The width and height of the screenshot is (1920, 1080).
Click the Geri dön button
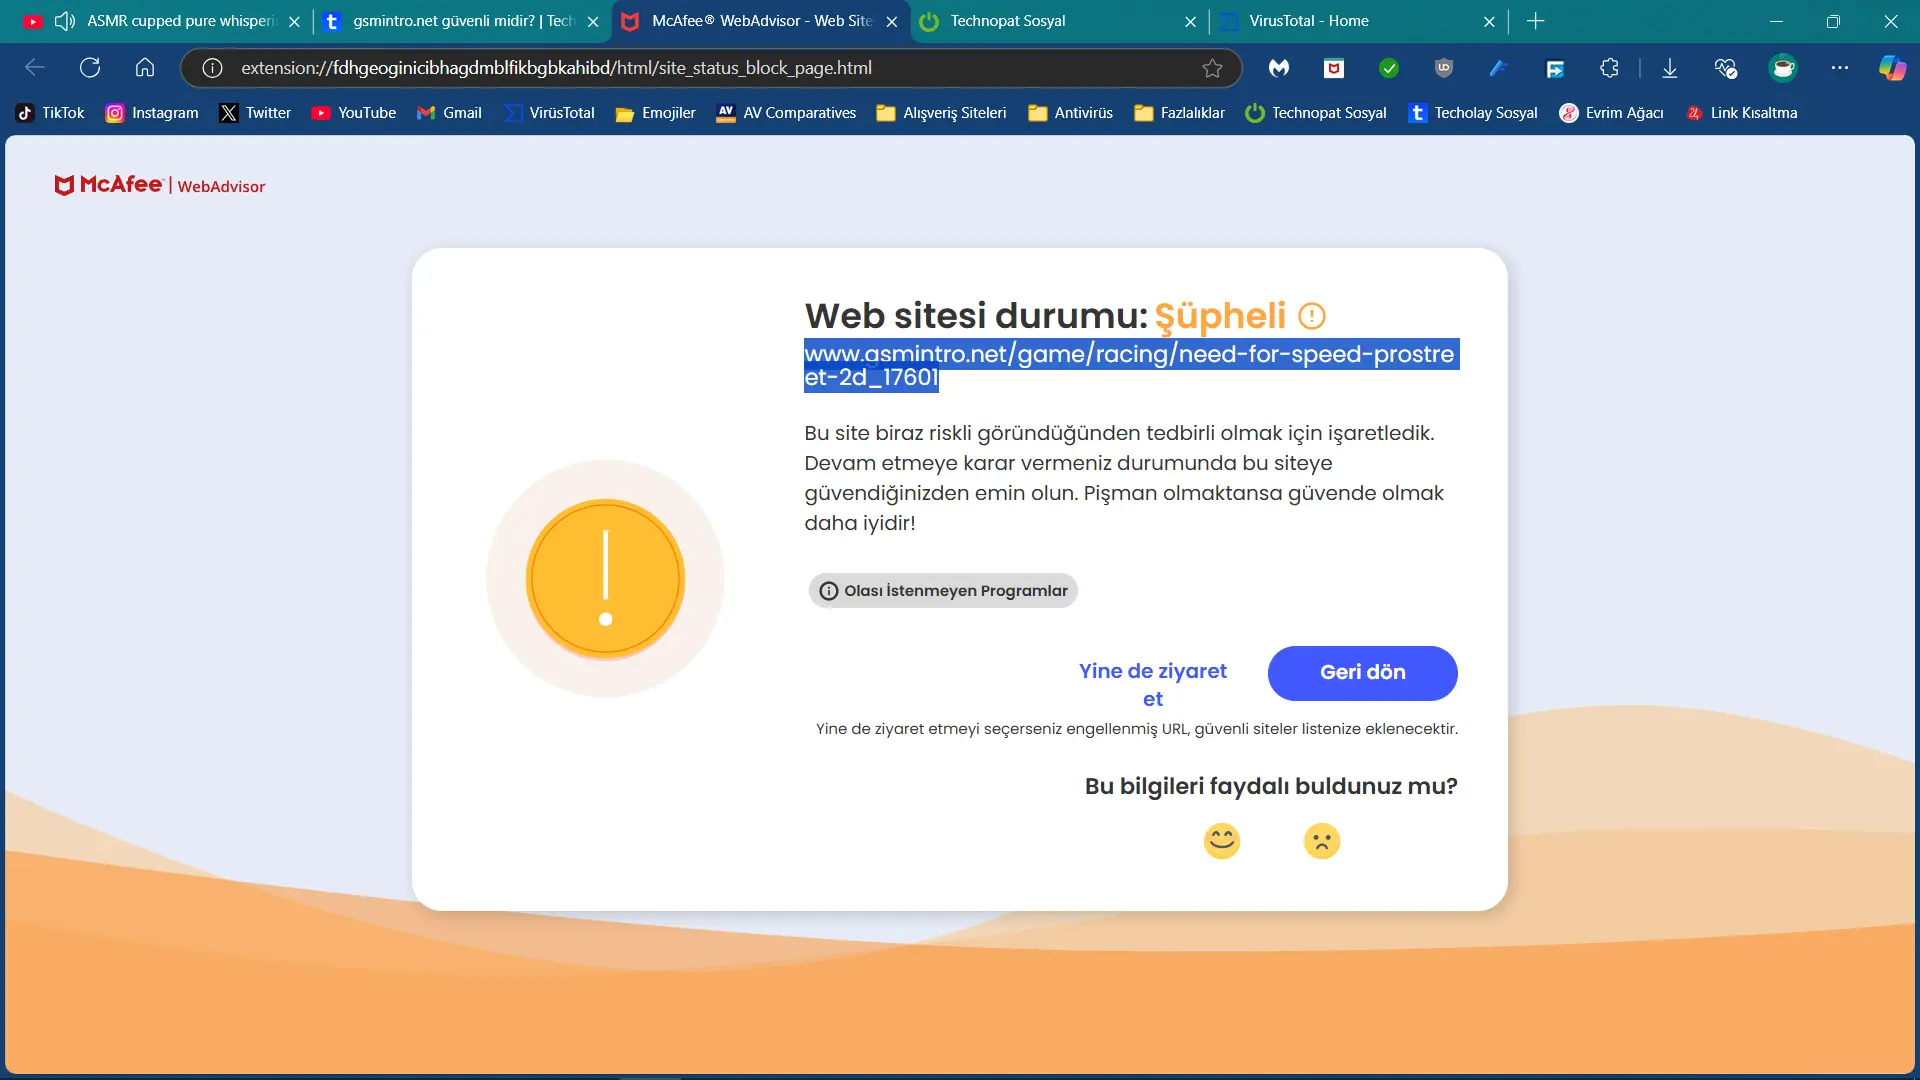tap(1362, 673)
